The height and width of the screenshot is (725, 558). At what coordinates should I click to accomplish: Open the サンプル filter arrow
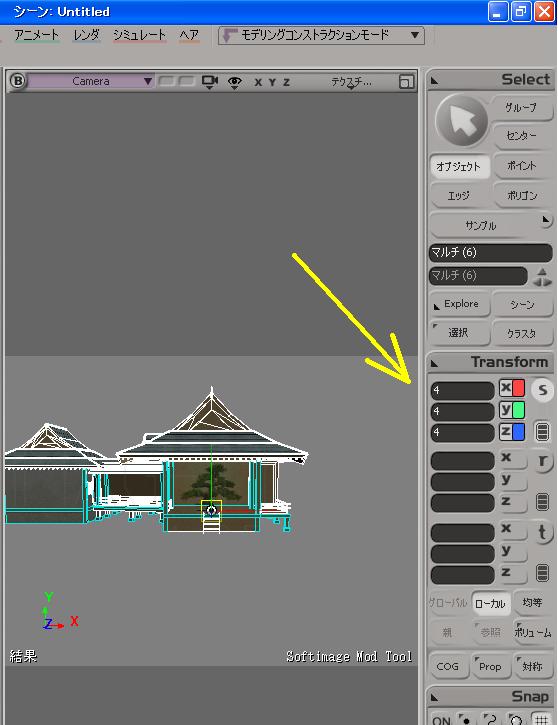(546, 220)
